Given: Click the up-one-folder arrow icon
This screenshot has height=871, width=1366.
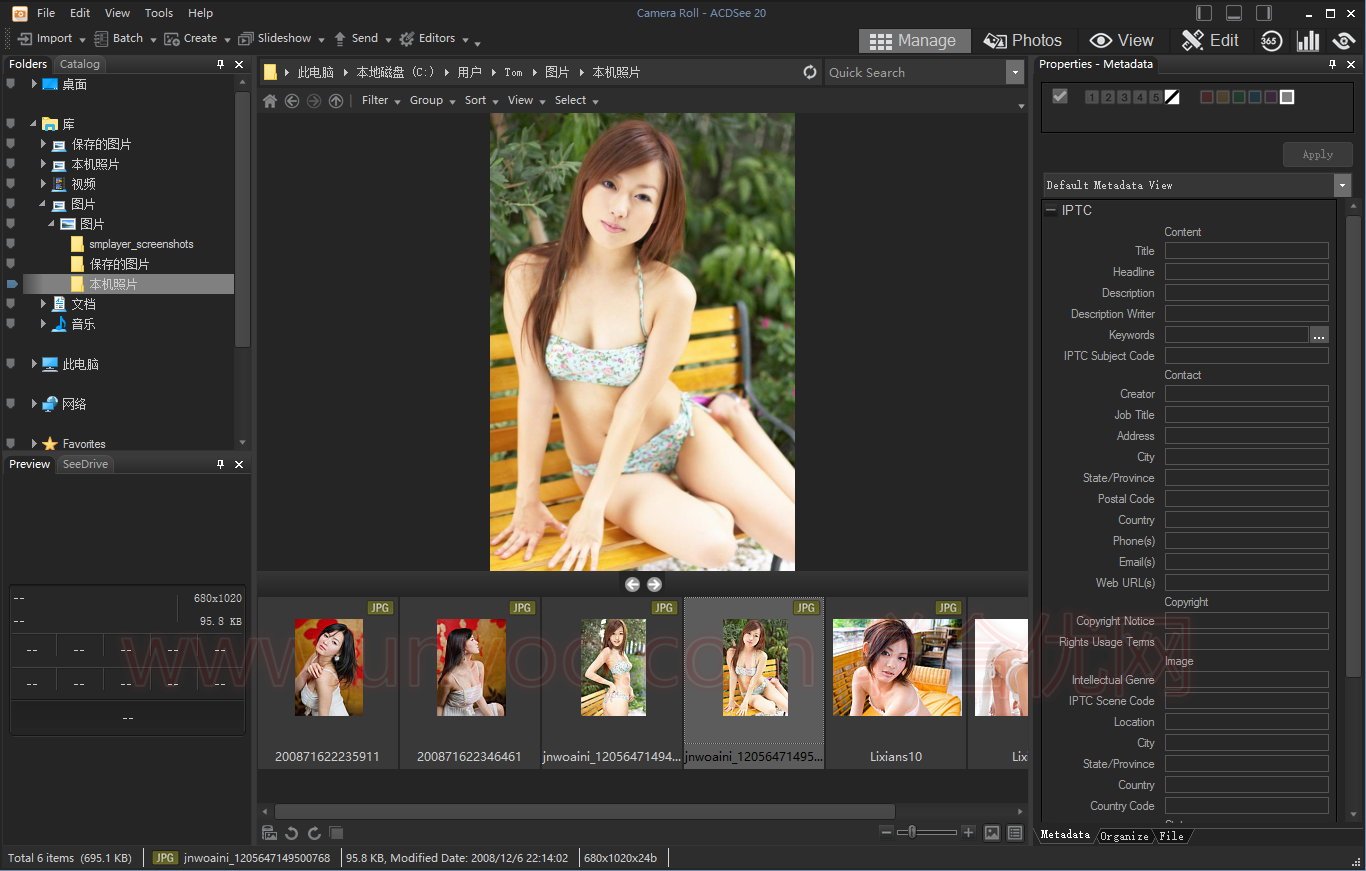Looking at the screenshot, I should 336,101.
